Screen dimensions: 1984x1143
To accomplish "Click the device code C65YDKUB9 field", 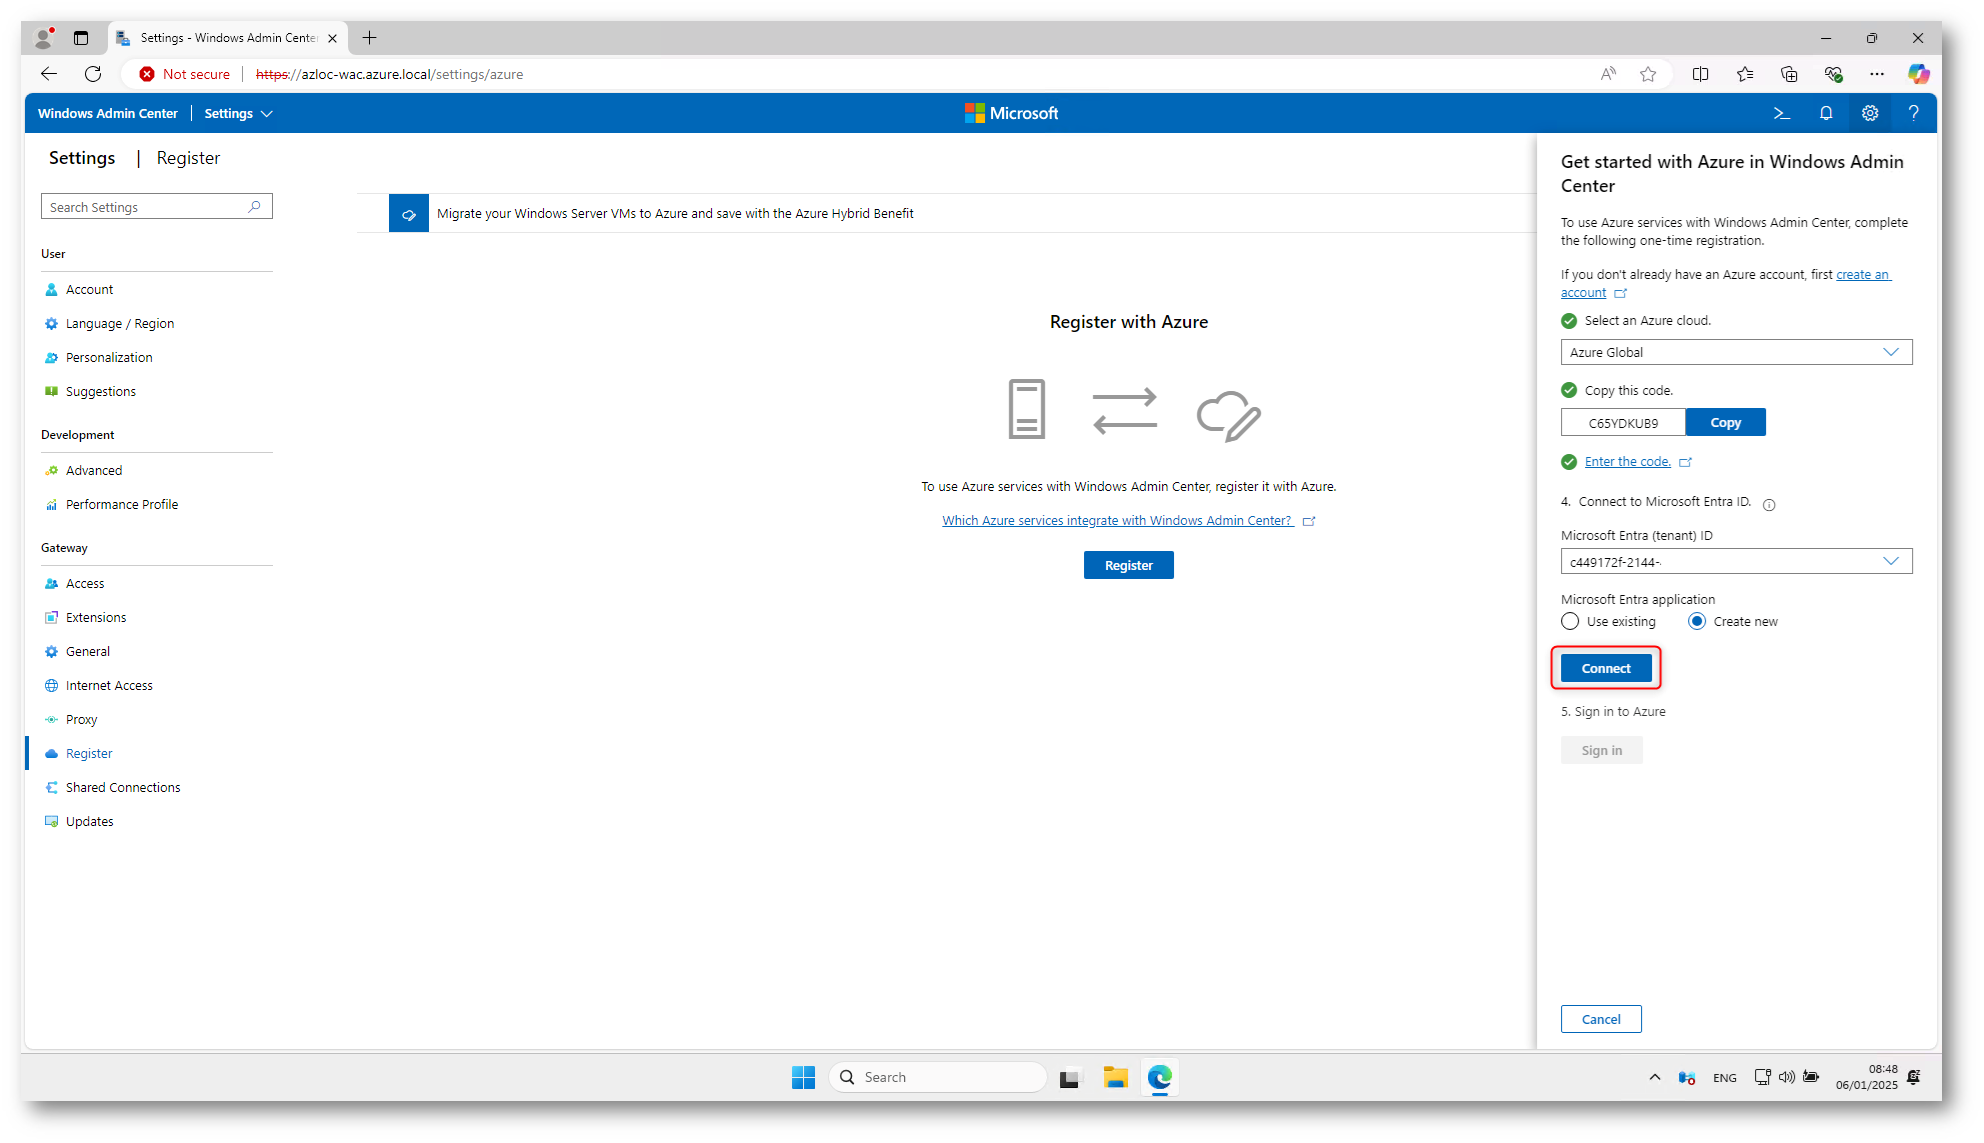I will pyautogui.click(x=1623, y=423).
